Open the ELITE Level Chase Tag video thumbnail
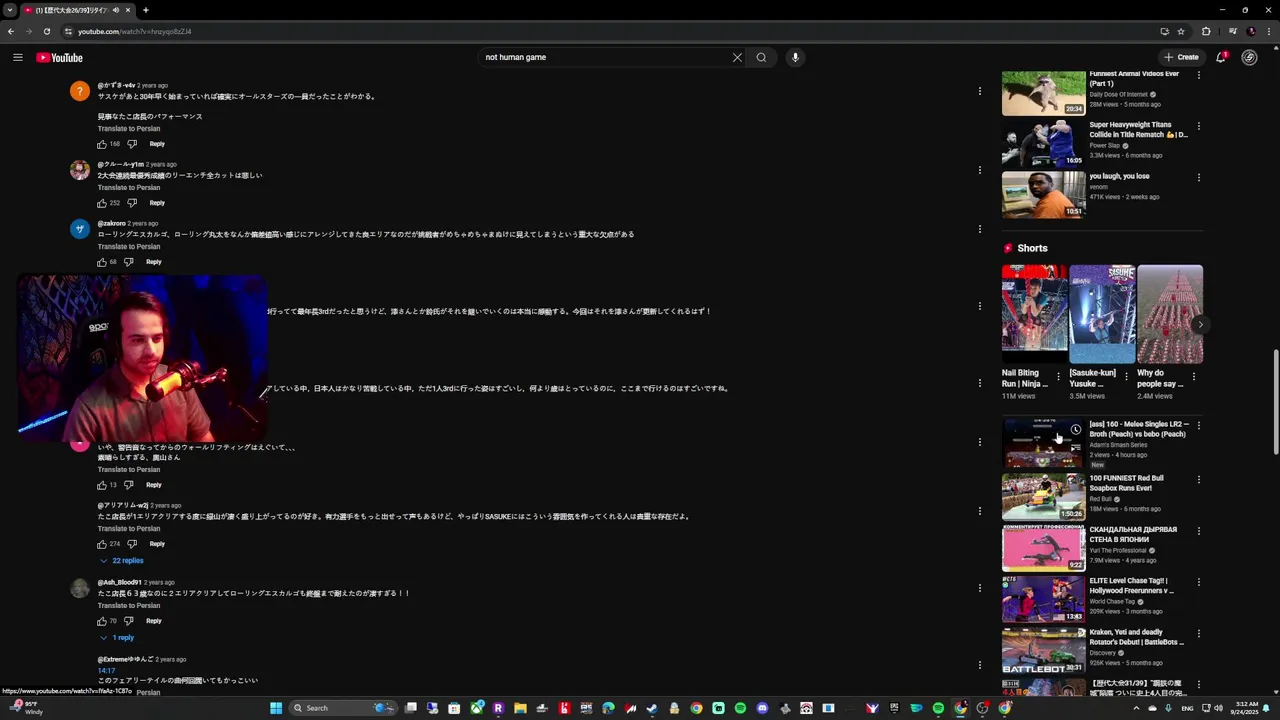The height and width of the screenshot is (720, 1280). coord(1043,600)
